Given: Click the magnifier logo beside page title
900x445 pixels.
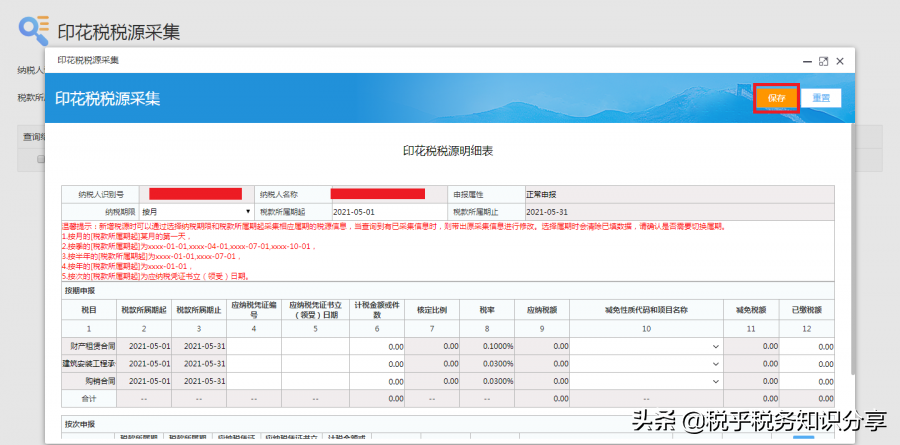Looking at the screenshot, I should coord(33,30).
